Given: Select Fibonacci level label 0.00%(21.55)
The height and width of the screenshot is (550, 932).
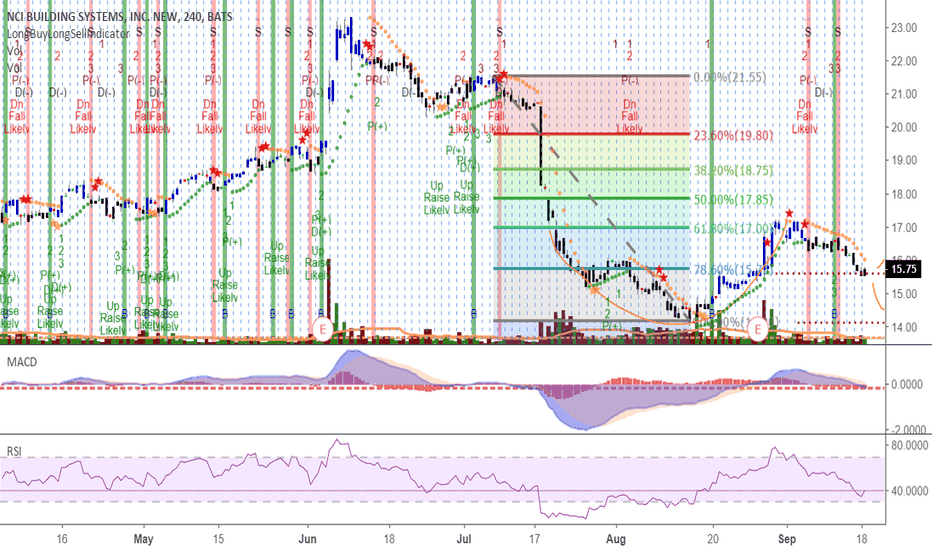Looking at the screenshot, I should pyautogui.click(x=730, y=77).
